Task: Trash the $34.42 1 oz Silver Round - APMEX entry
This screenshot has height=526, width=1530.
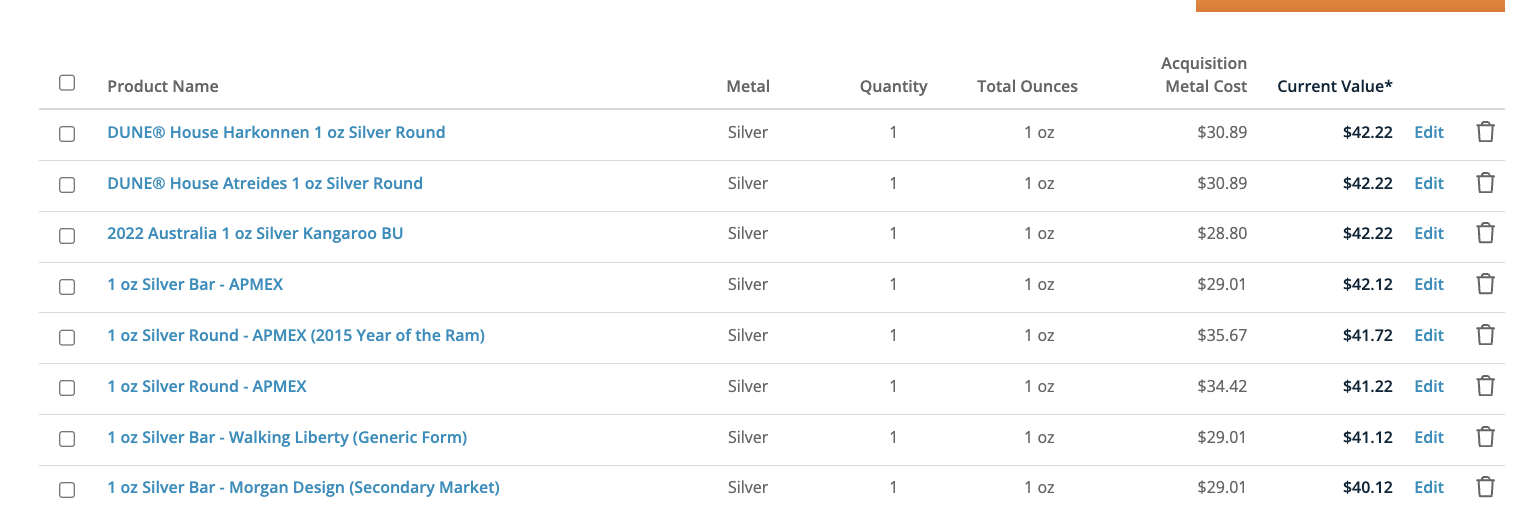Action: (1485, 386)
